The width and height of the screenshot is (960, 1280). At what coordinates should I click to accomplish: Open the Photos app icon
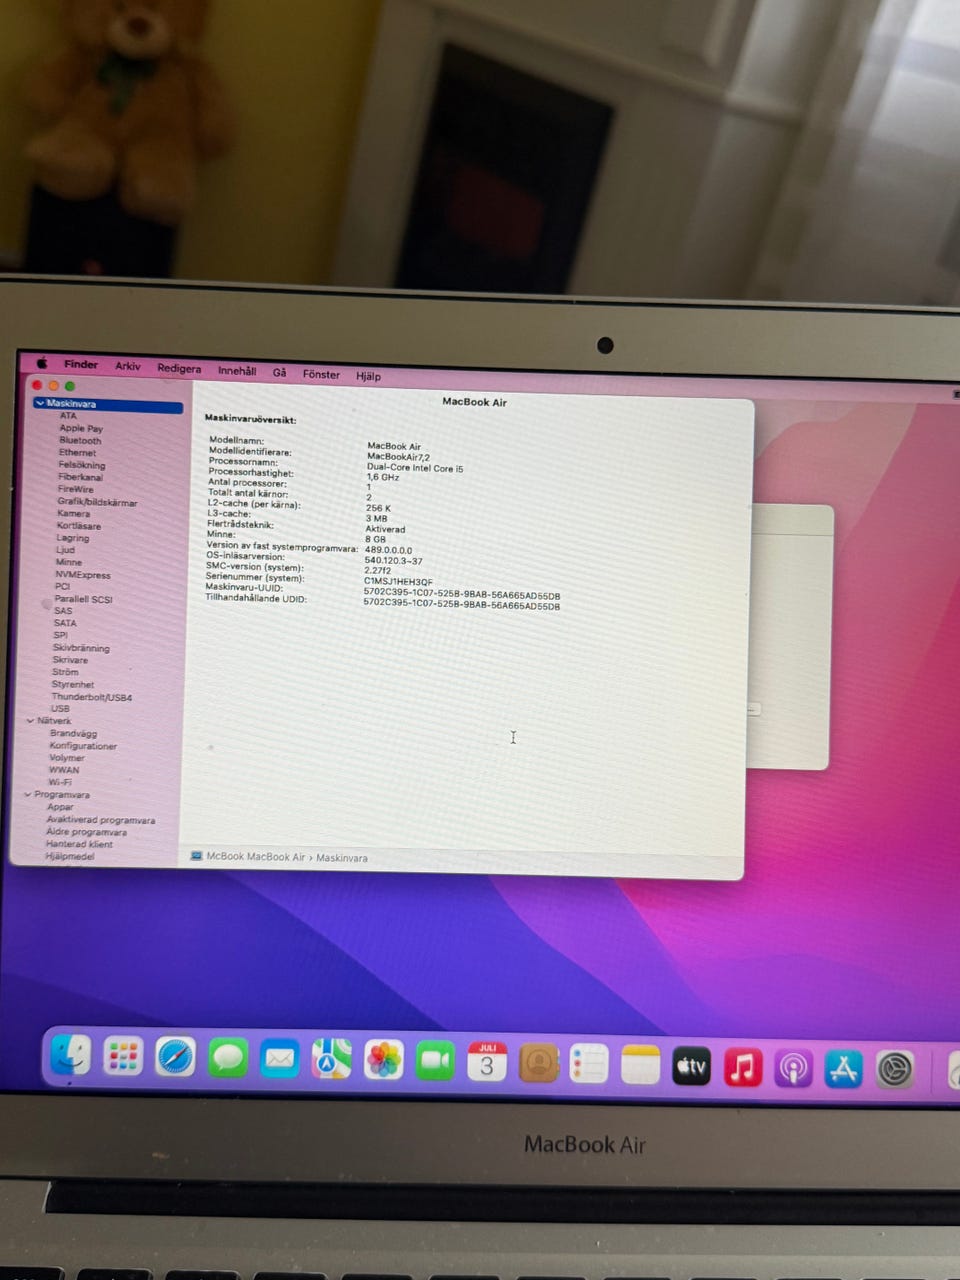(x=383, y=1060)
